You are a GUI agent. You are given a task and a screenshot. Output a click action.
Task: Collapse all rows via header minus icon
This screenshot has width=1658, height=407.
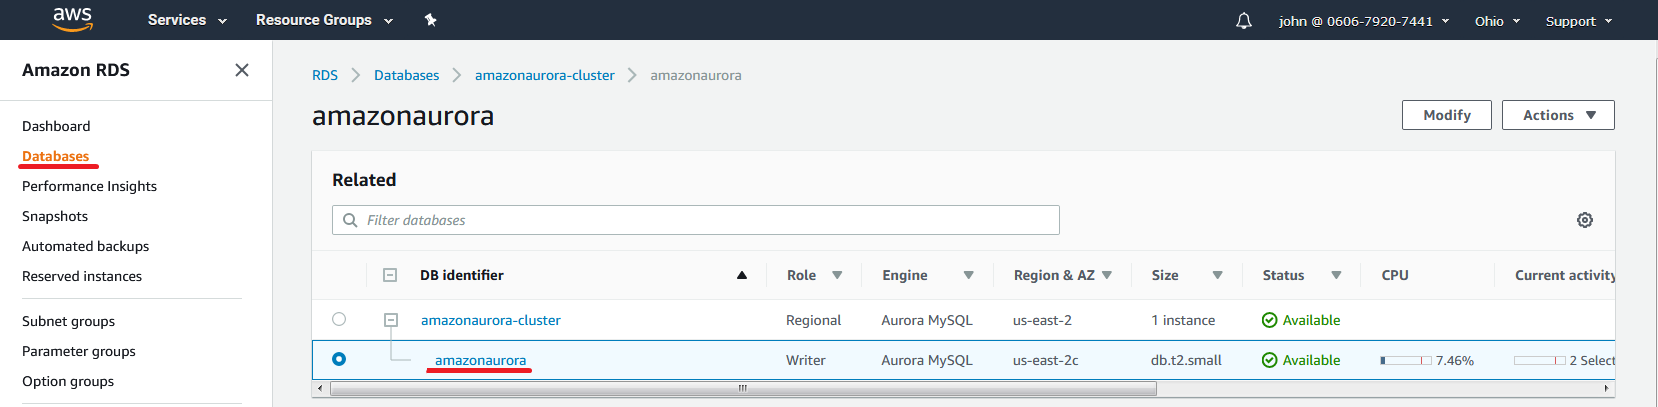[390, 275]
